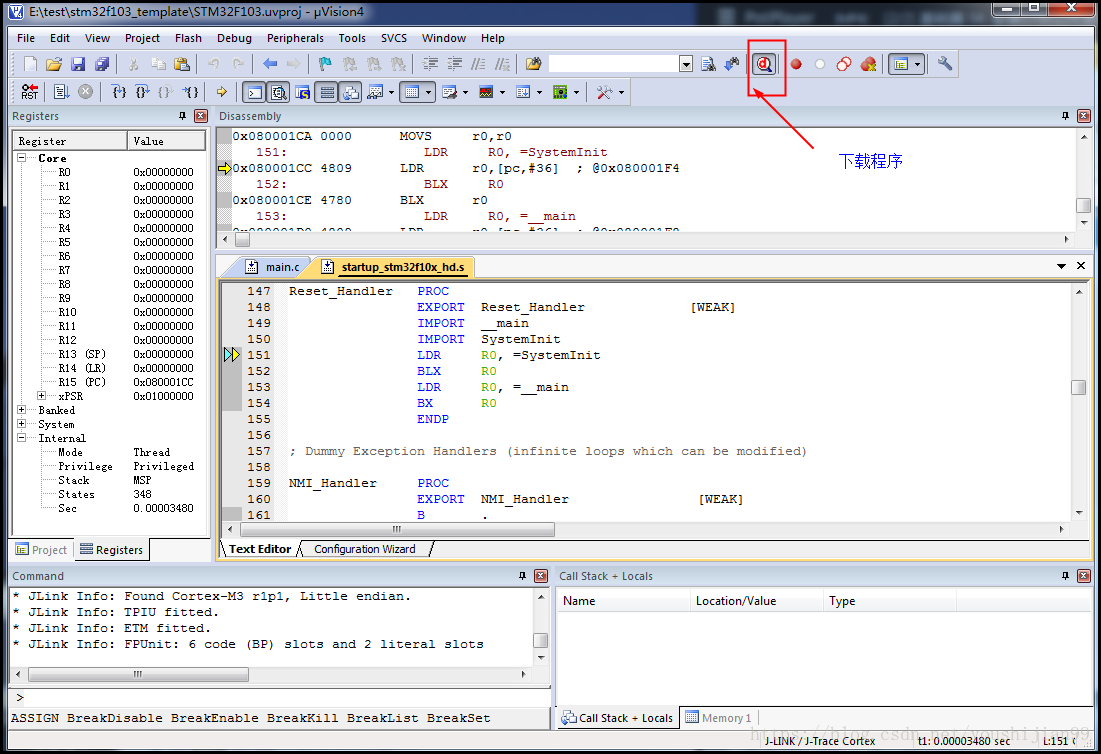The image size is (1101, 754).
Task: Toggle the Disassembly Window view button
Action: [x=278, y=92]
